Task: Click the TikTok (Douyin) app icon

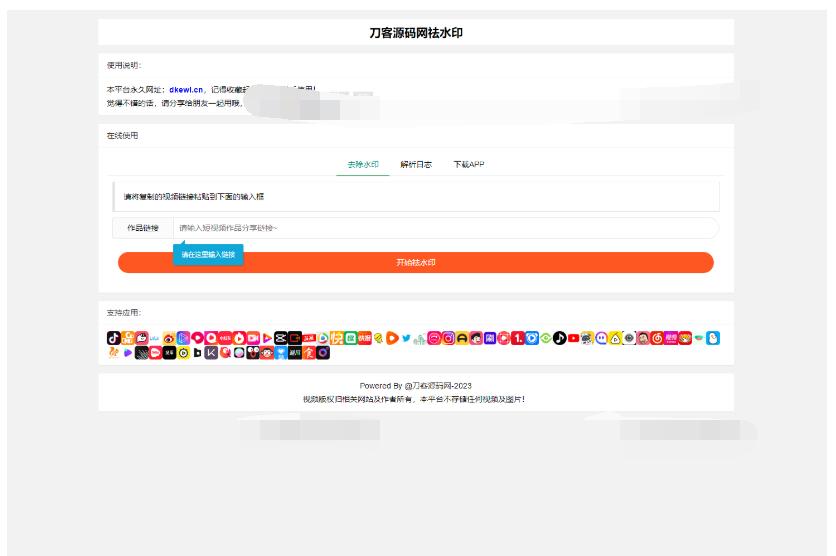Action: (x=114, y=338)
